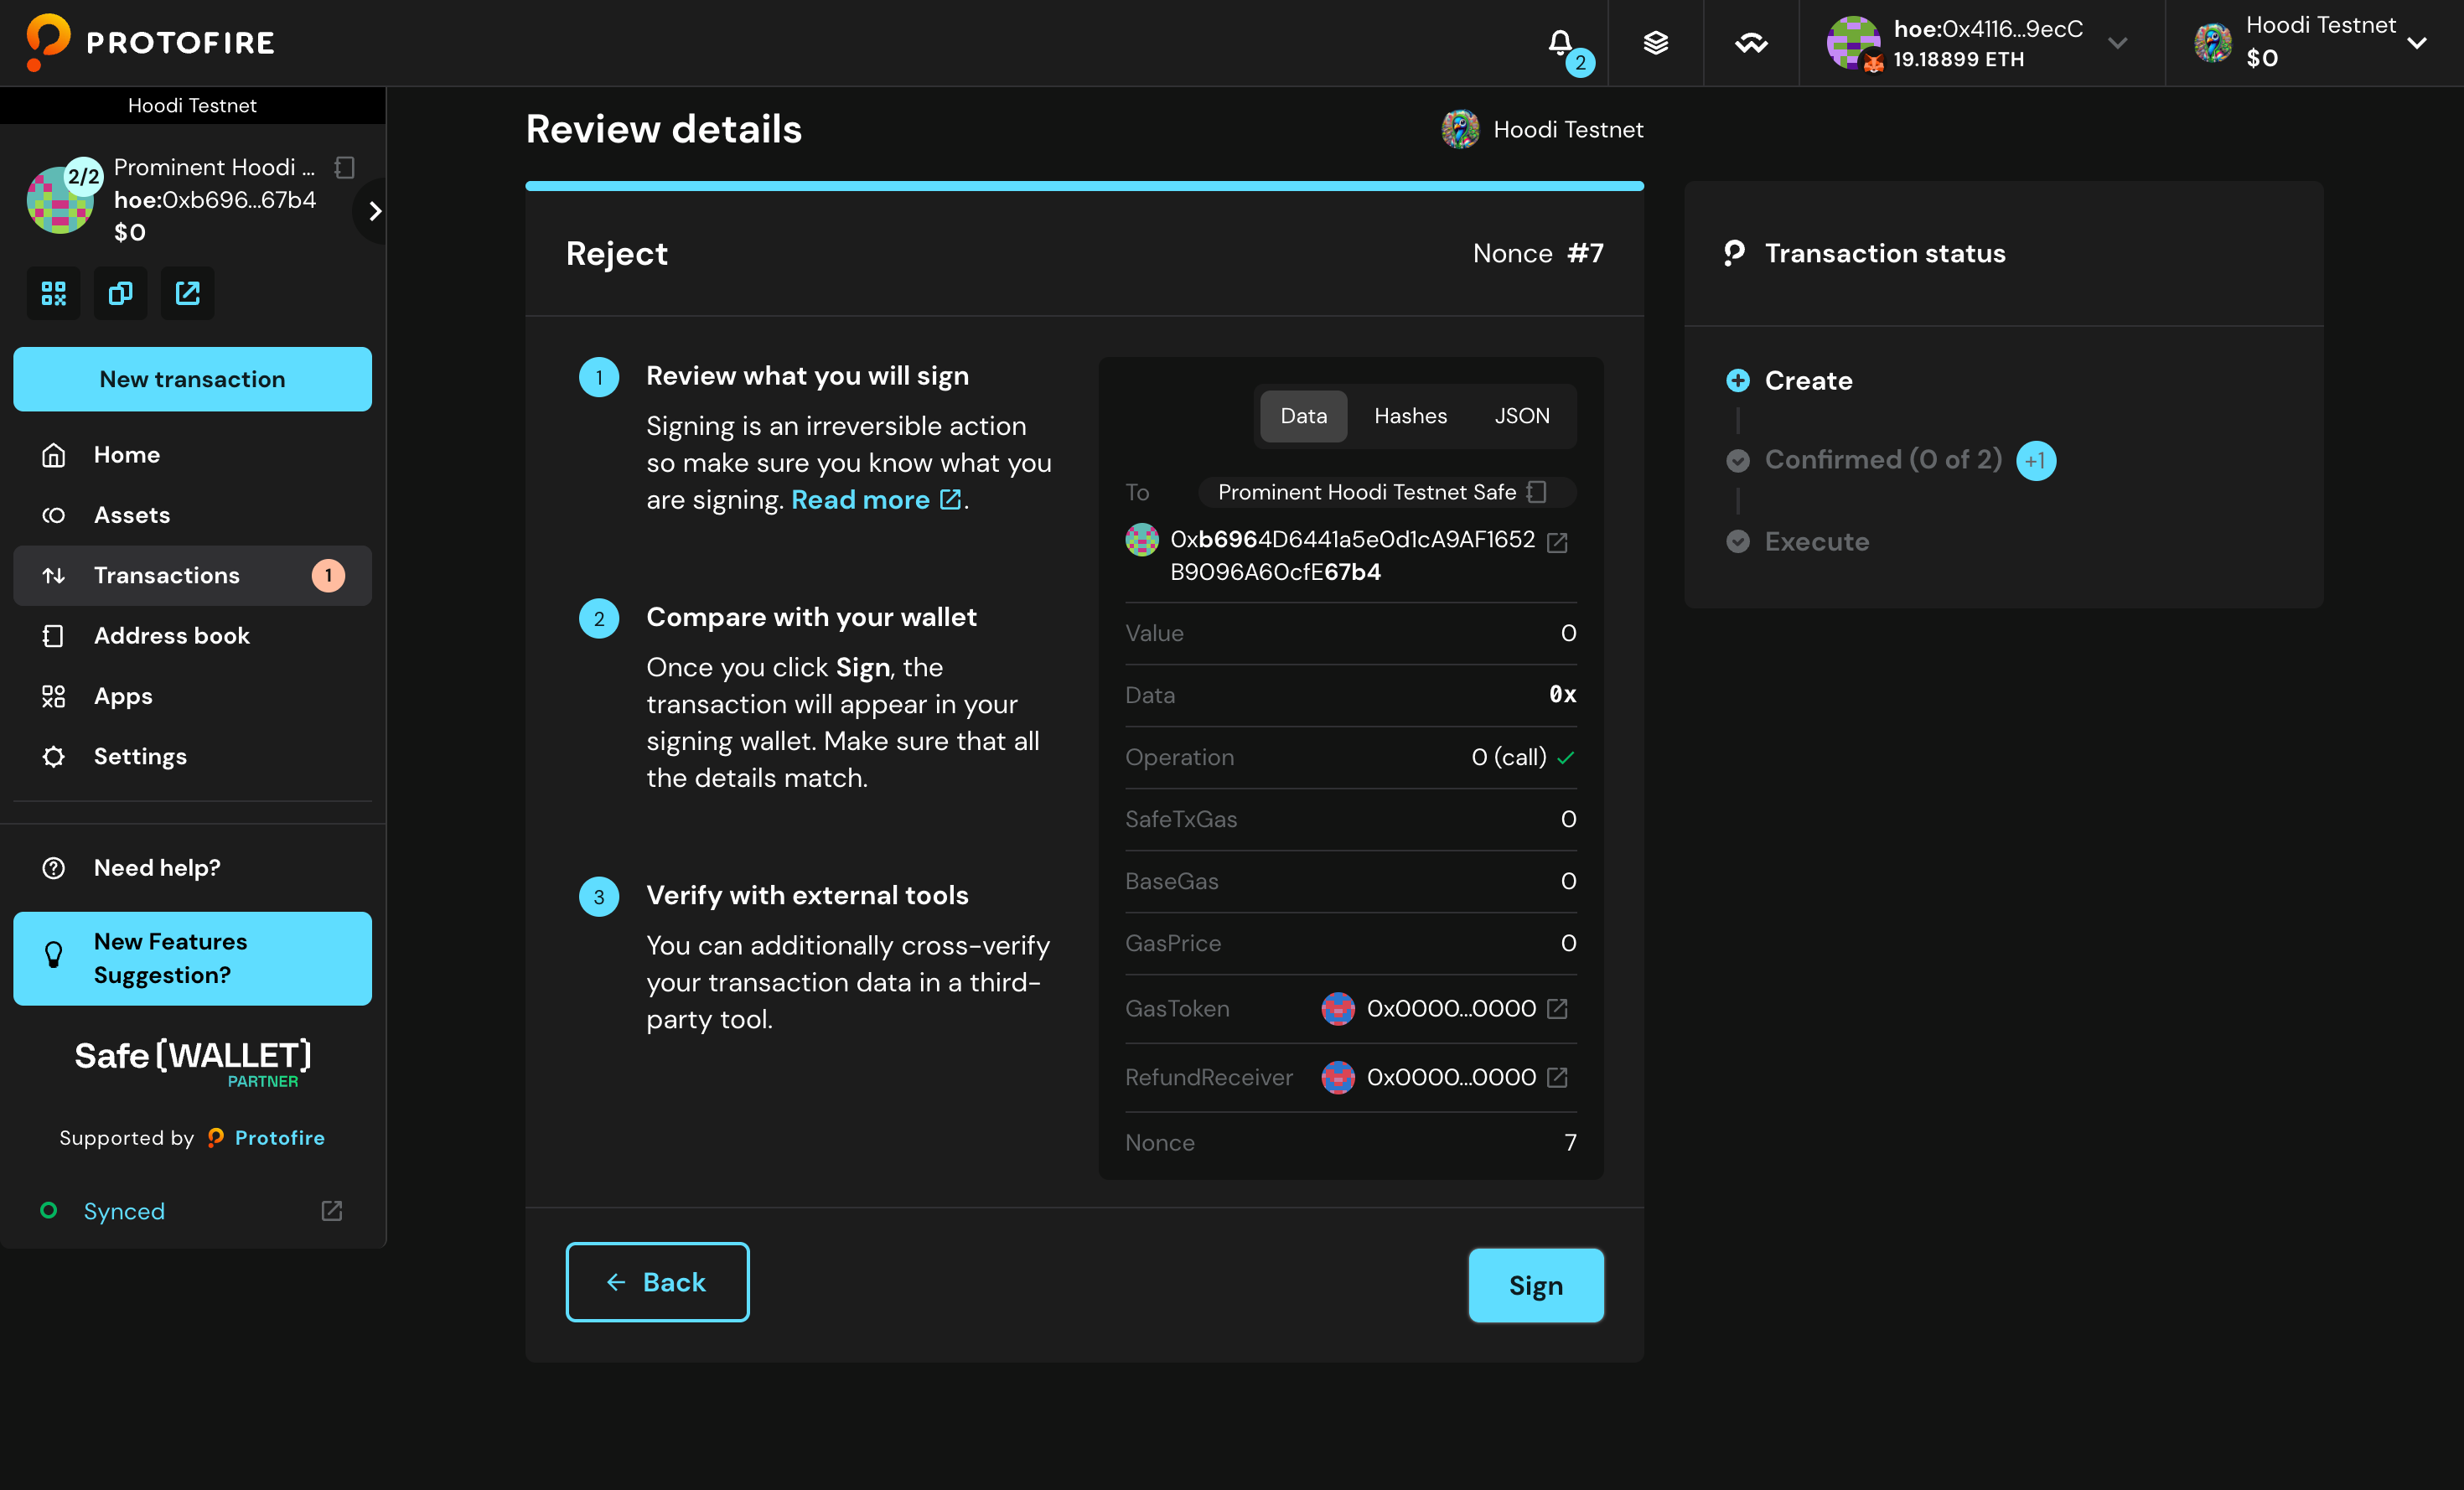Open recipient address in explorer icon
The image size is (2464, 1490).
tap(1557, 542)
